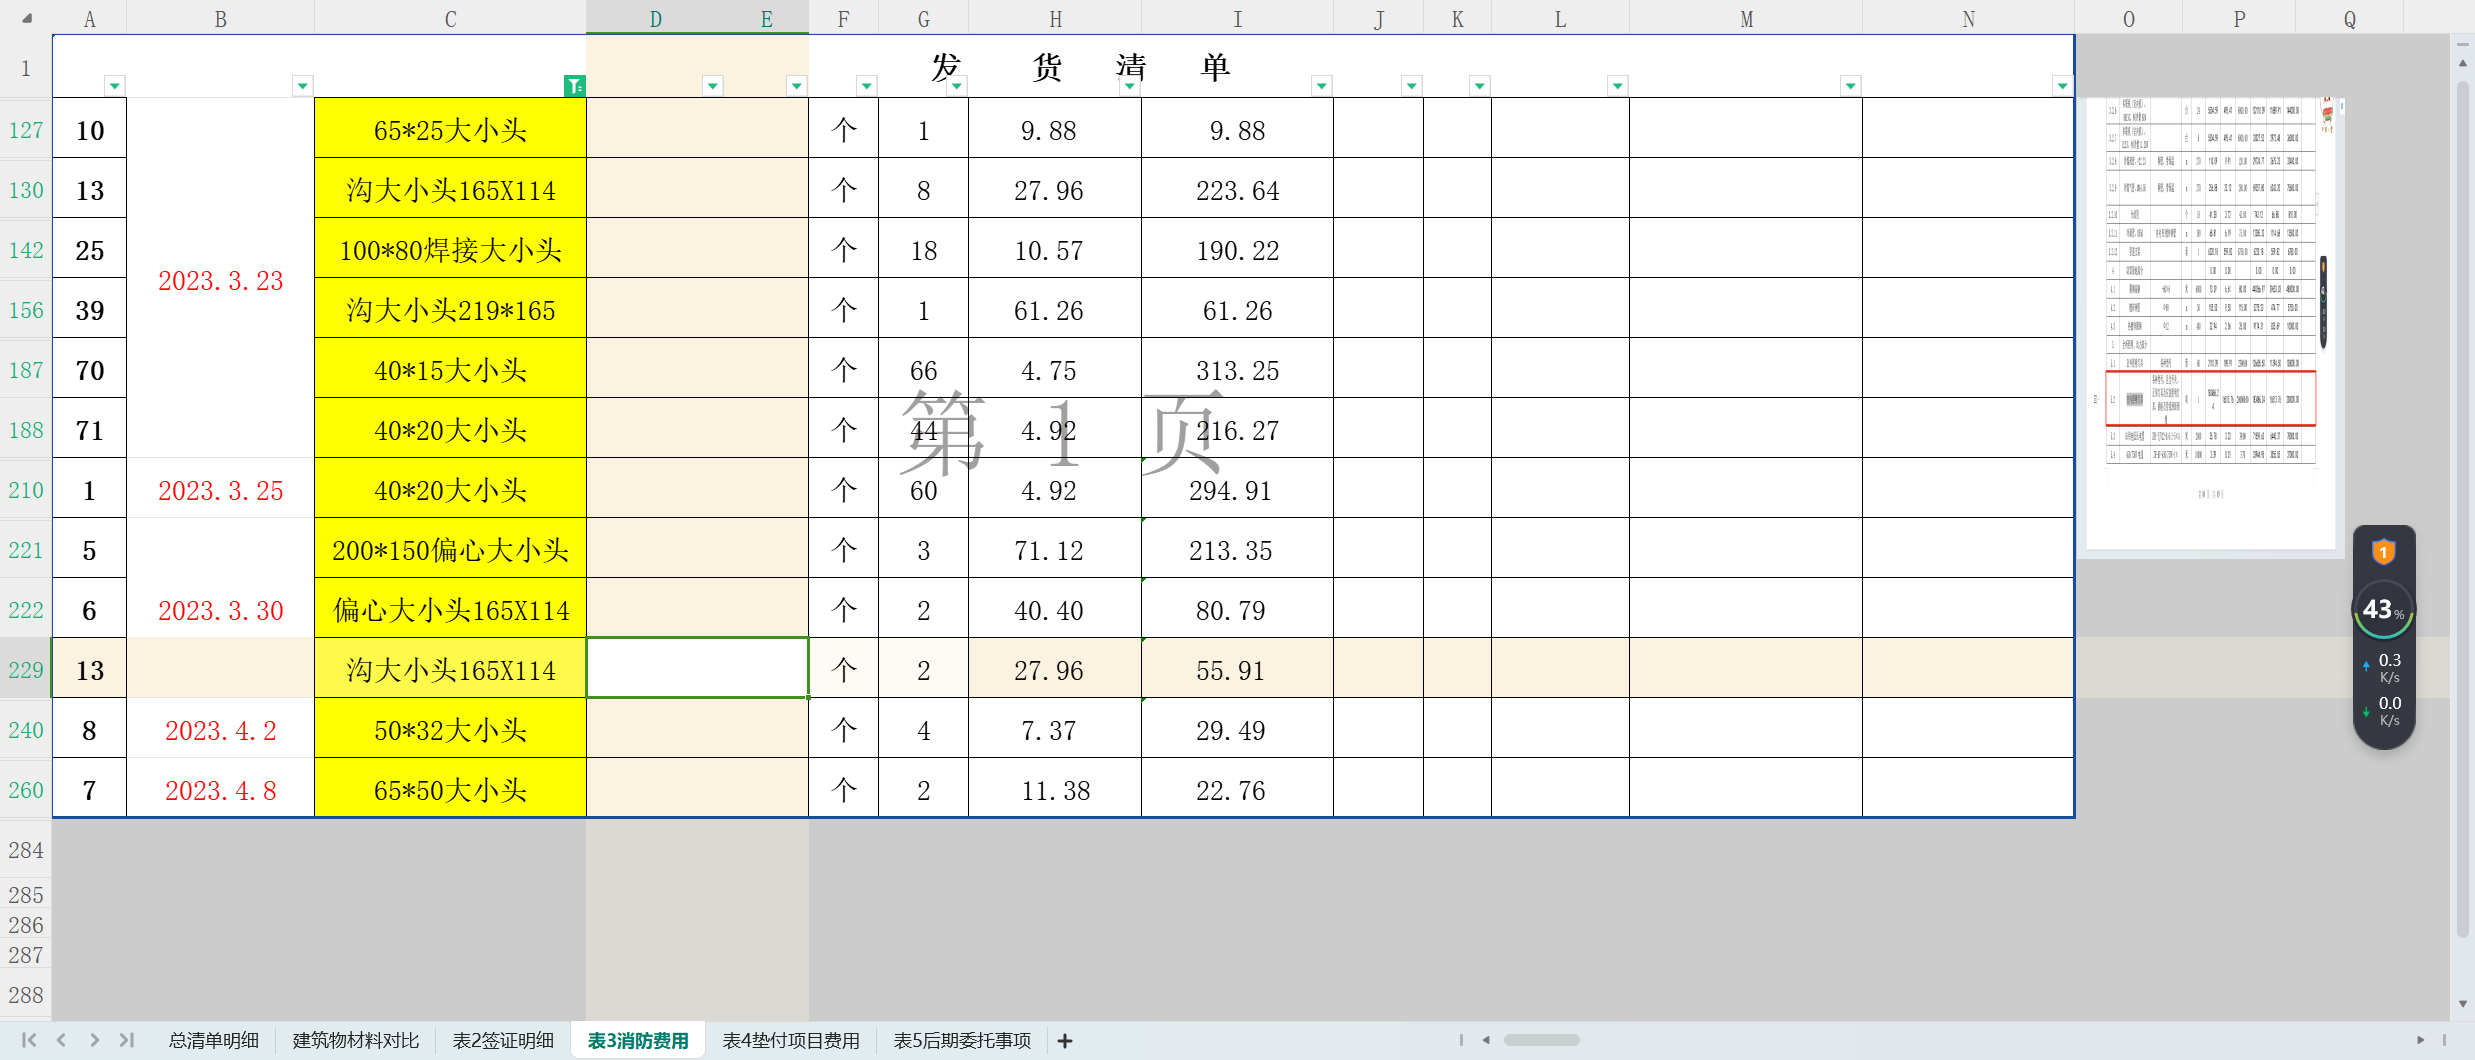Click the vertical scrollbar thumb
This screenshot has height=1060, width=2475.
[2462, 510]
